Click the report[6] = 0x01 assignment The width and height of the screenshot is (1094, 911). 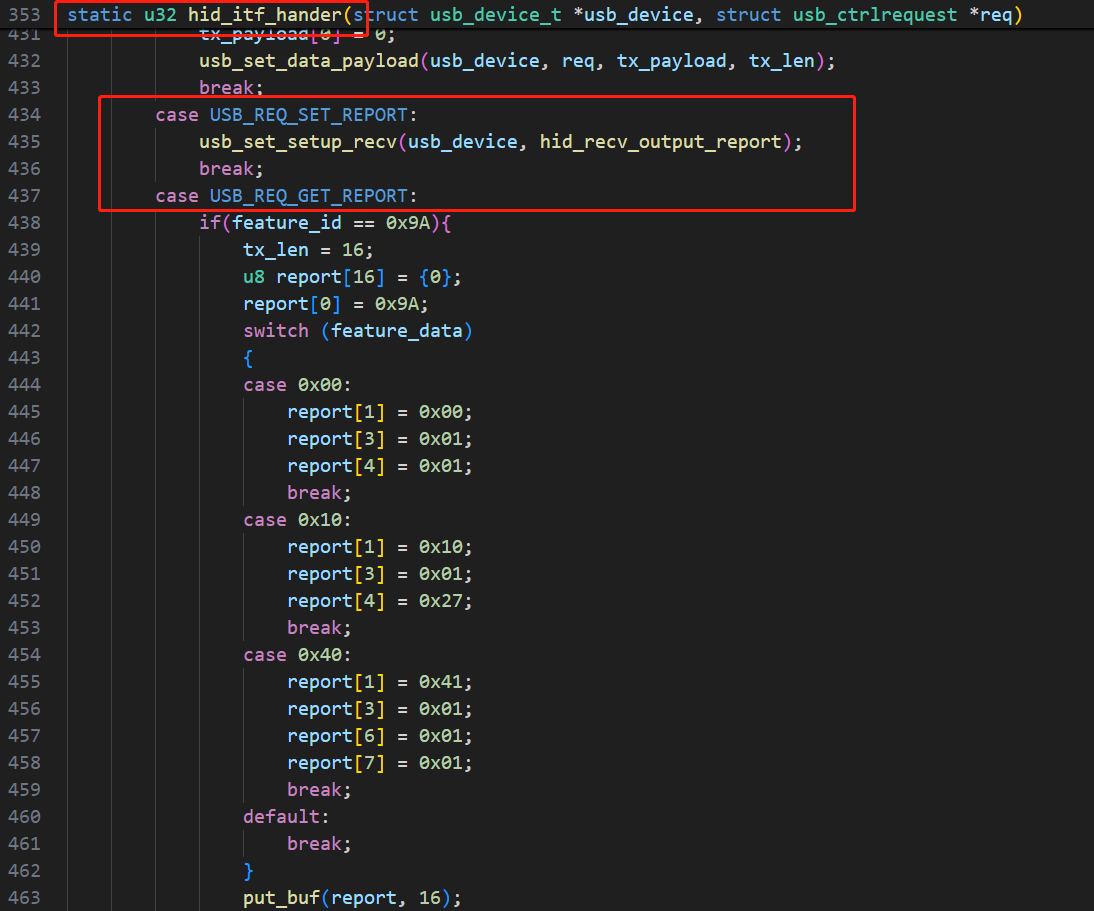coord(380,737)
